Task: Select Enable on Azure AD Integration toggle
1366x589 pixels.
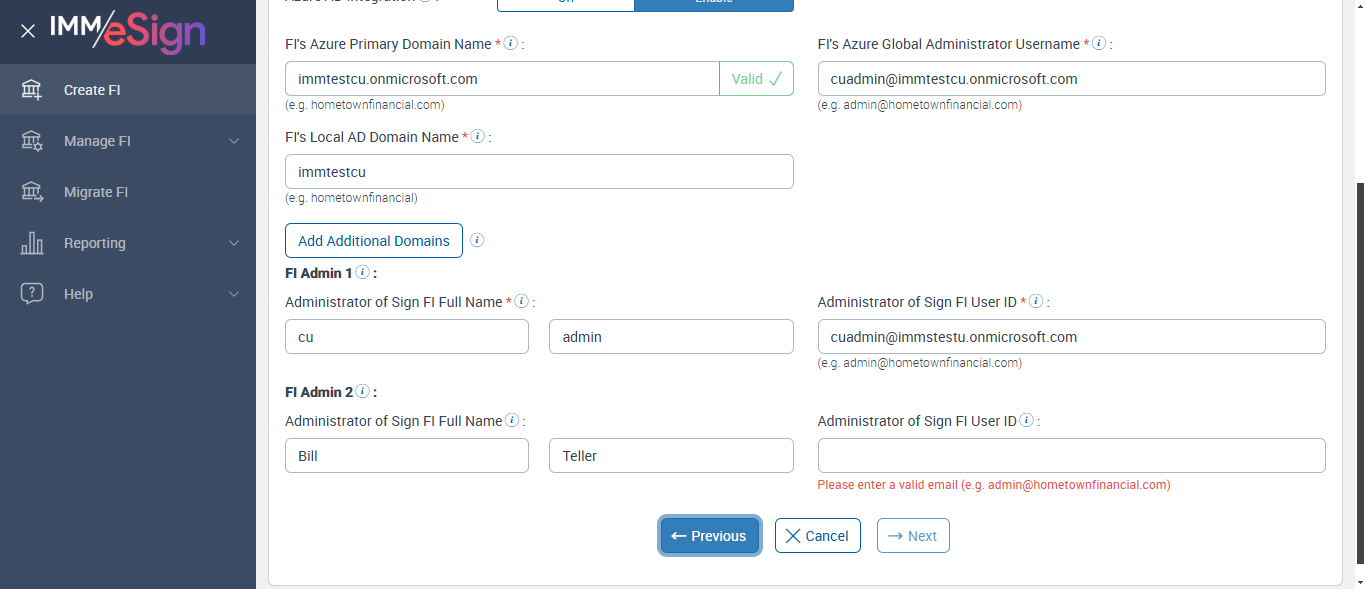Action: coord(713,3)
